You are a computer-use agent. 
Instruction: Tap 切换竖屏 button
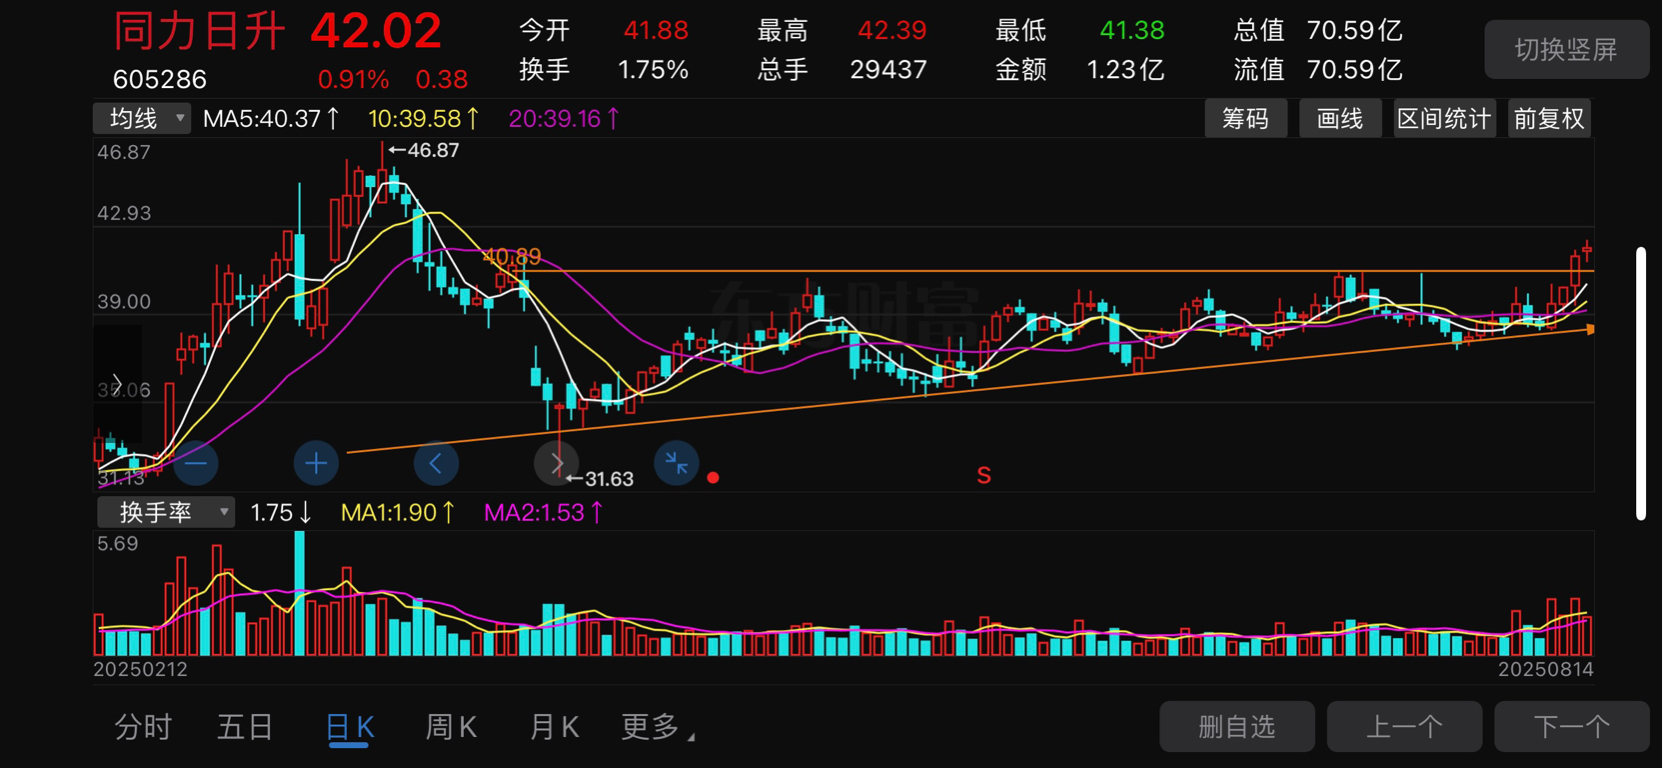pos(1566,50)
